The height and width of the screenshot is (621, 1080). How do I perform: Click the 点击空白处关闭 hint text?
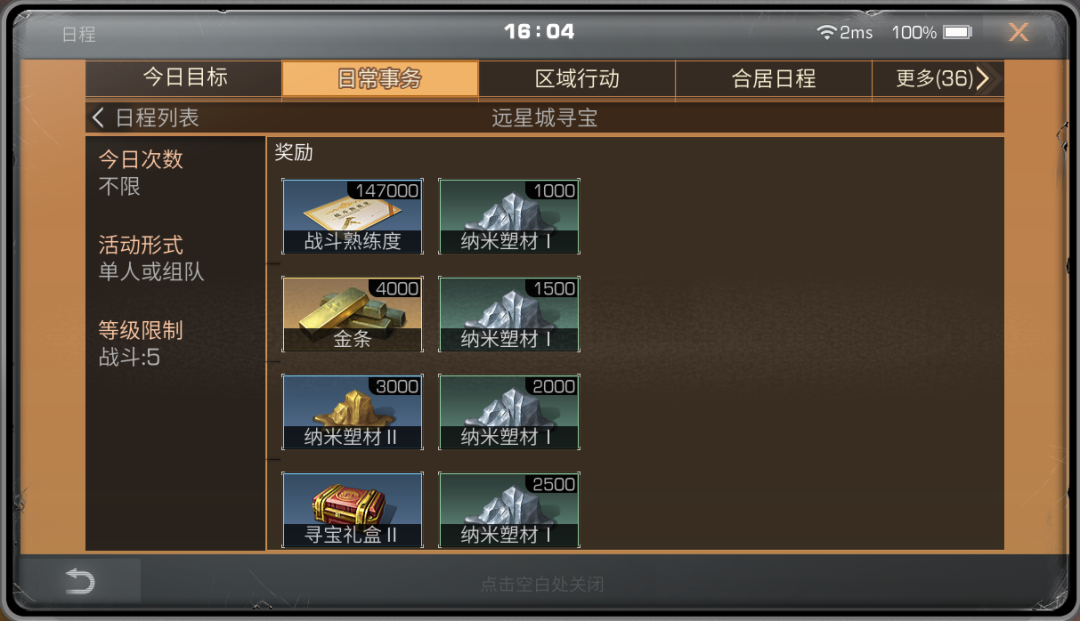click(542, 585)
